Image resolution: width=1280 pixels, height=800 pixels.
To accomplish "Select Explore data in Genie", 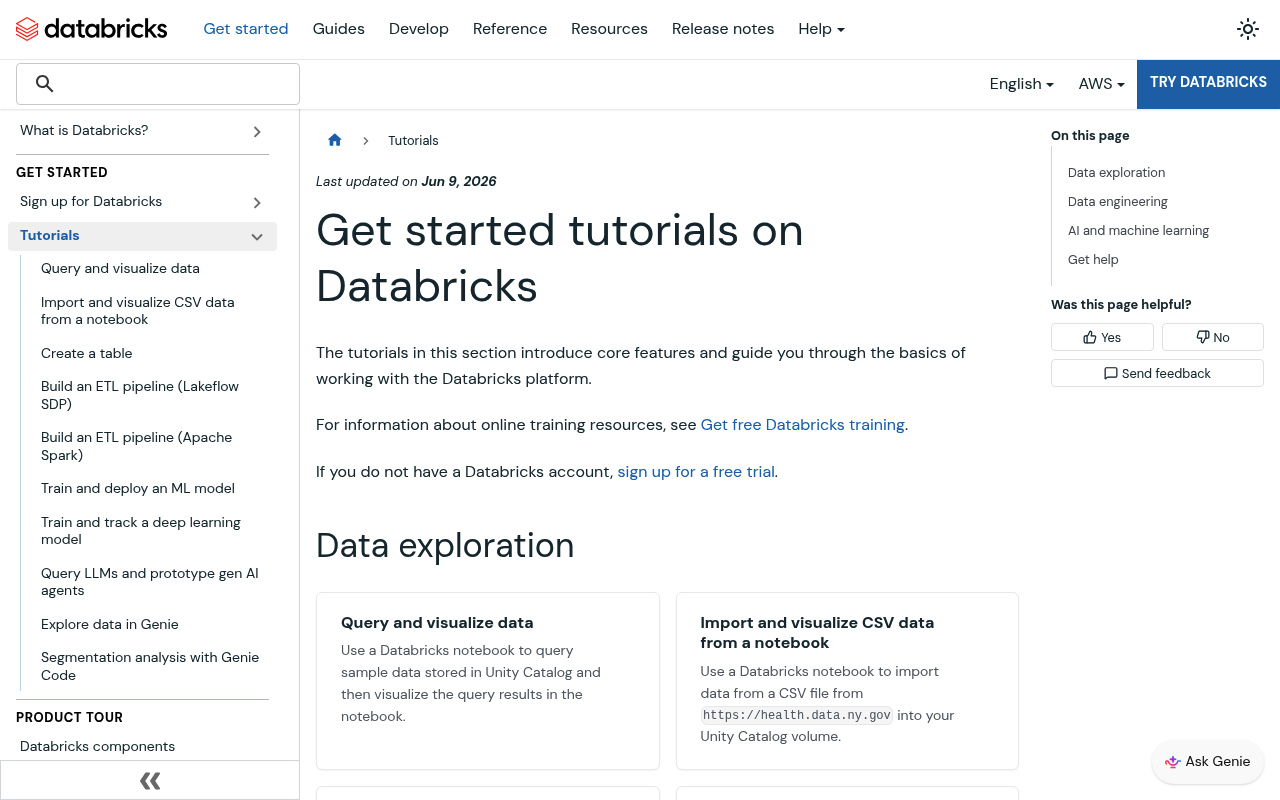I will pyautogui.click(x=110, y=625).
